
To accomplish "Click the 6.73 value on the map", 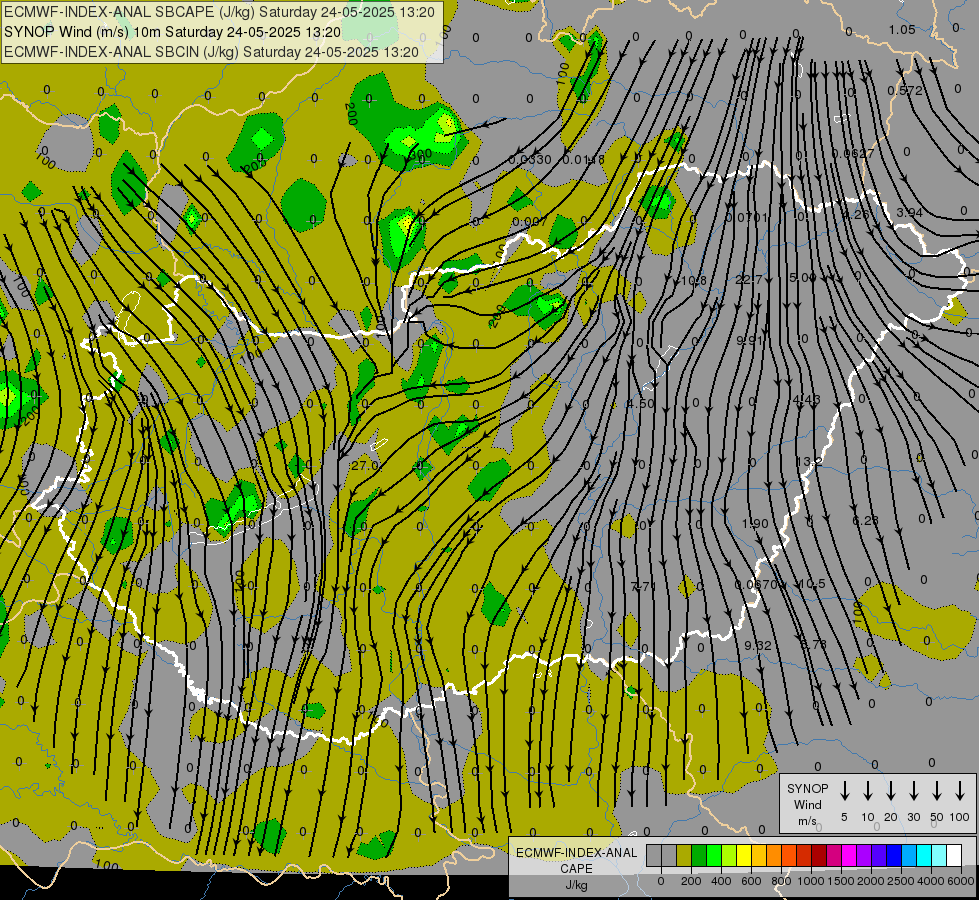I will pyautogui.click(x=814, y=644).
